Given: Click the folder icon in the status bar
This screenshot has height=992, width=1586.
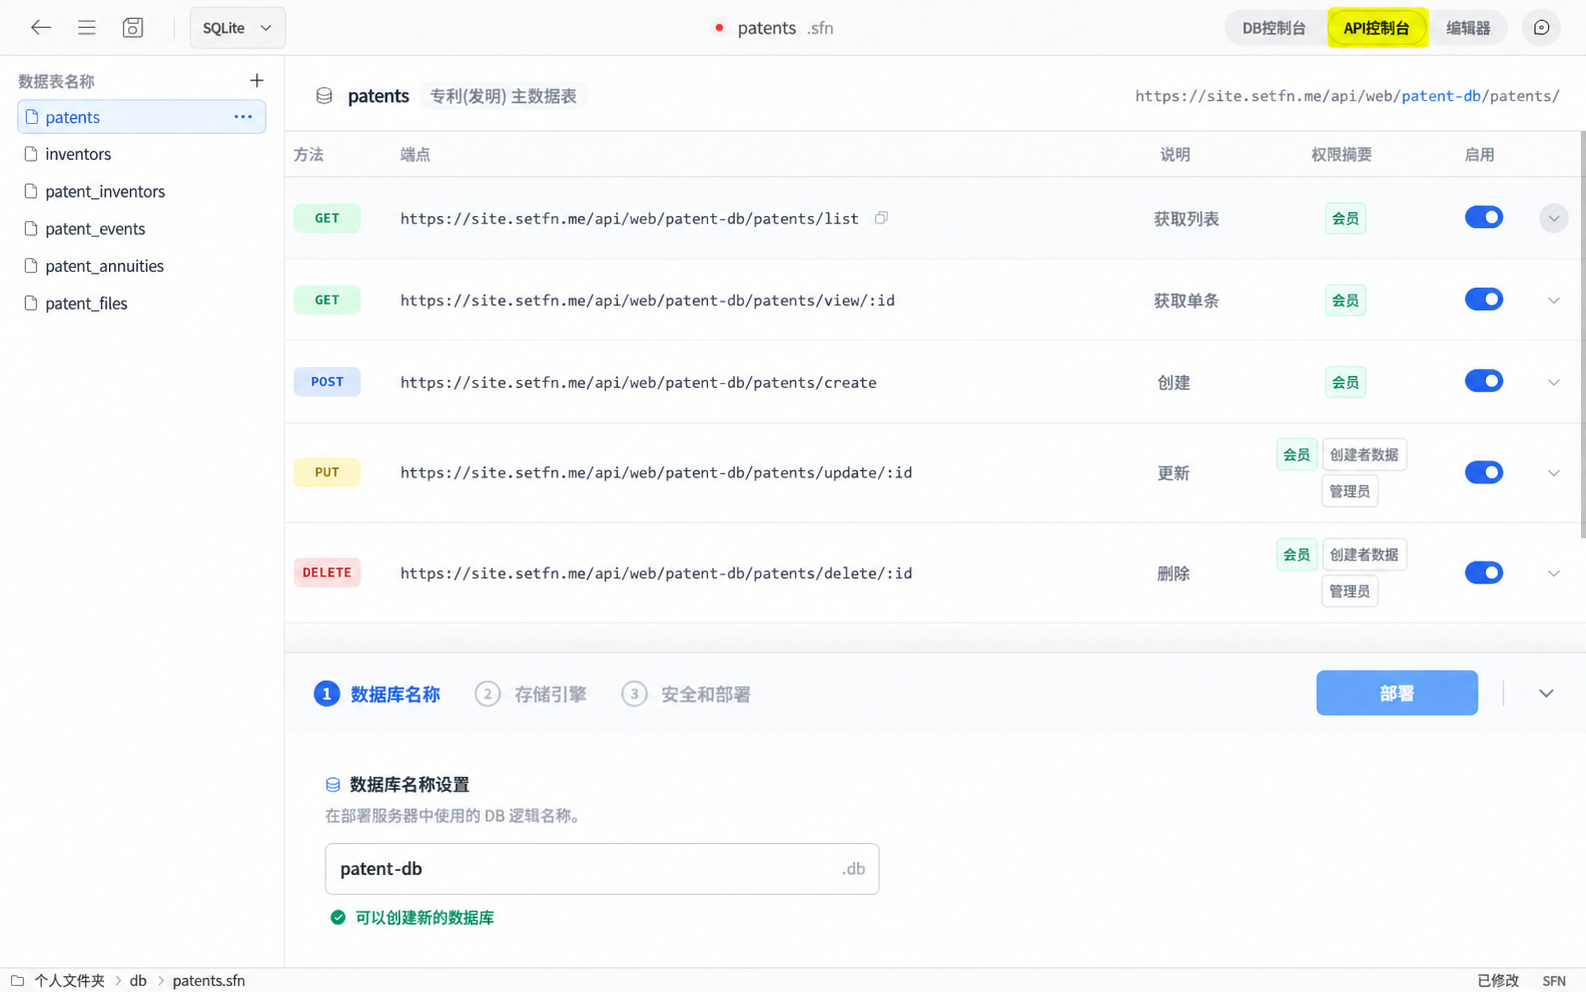Looking at the screenshot, I should [x=17, y=981].
